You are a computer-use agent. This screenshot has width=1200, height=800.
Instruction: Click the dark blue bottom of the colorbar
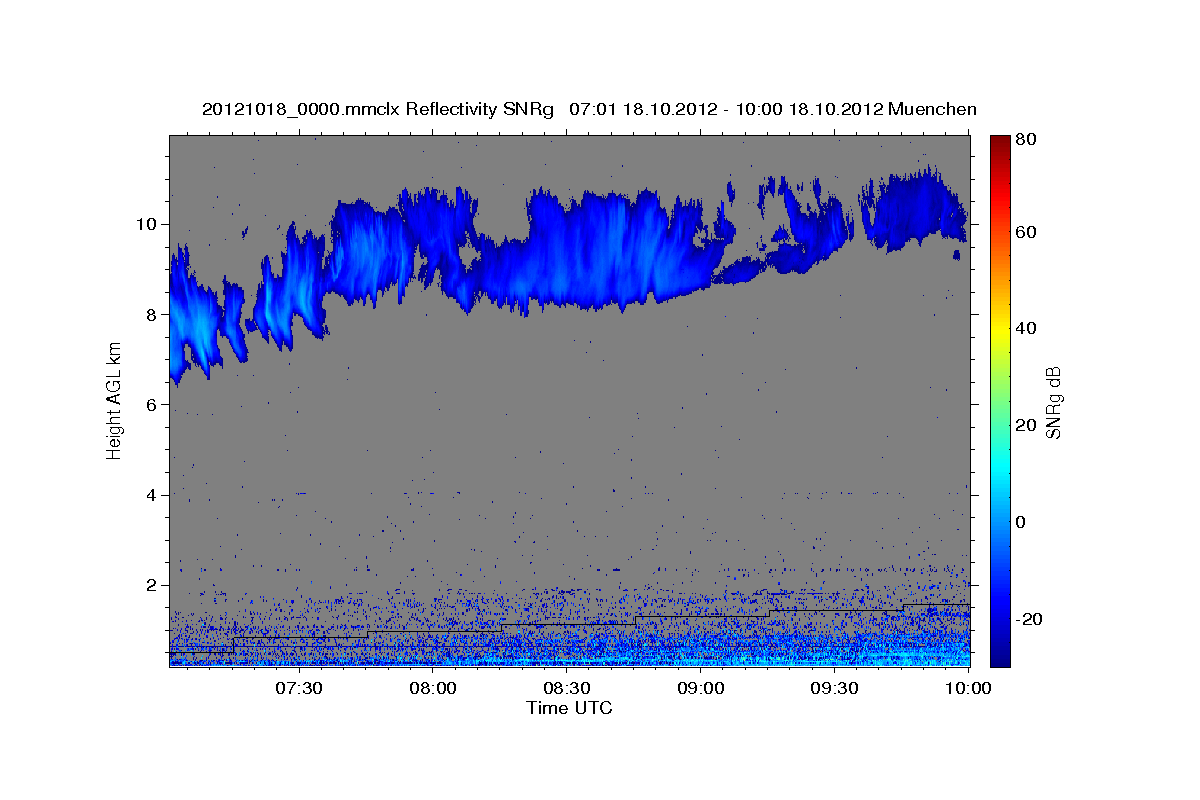[1000, 655]
